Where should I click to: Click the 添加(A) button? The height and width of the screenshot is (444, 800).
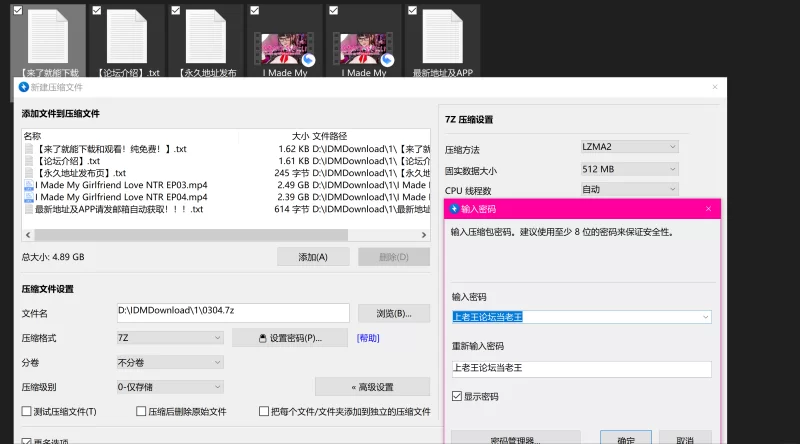[x=313, y=257]
